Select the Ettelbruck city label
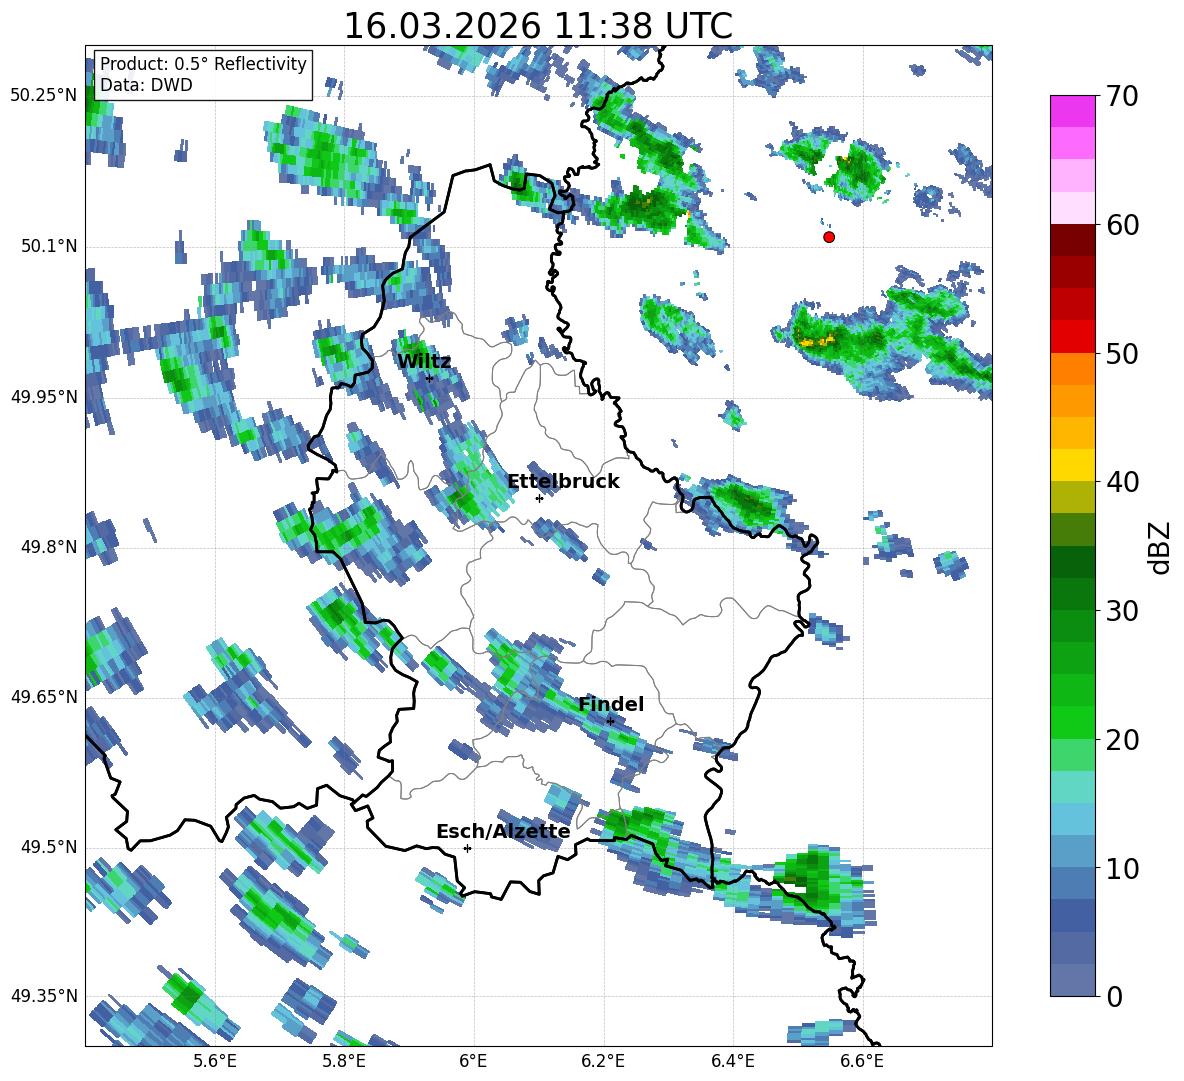Image resolution: width=1184 pixels, height=1081 pixels. tap(563, 482)
